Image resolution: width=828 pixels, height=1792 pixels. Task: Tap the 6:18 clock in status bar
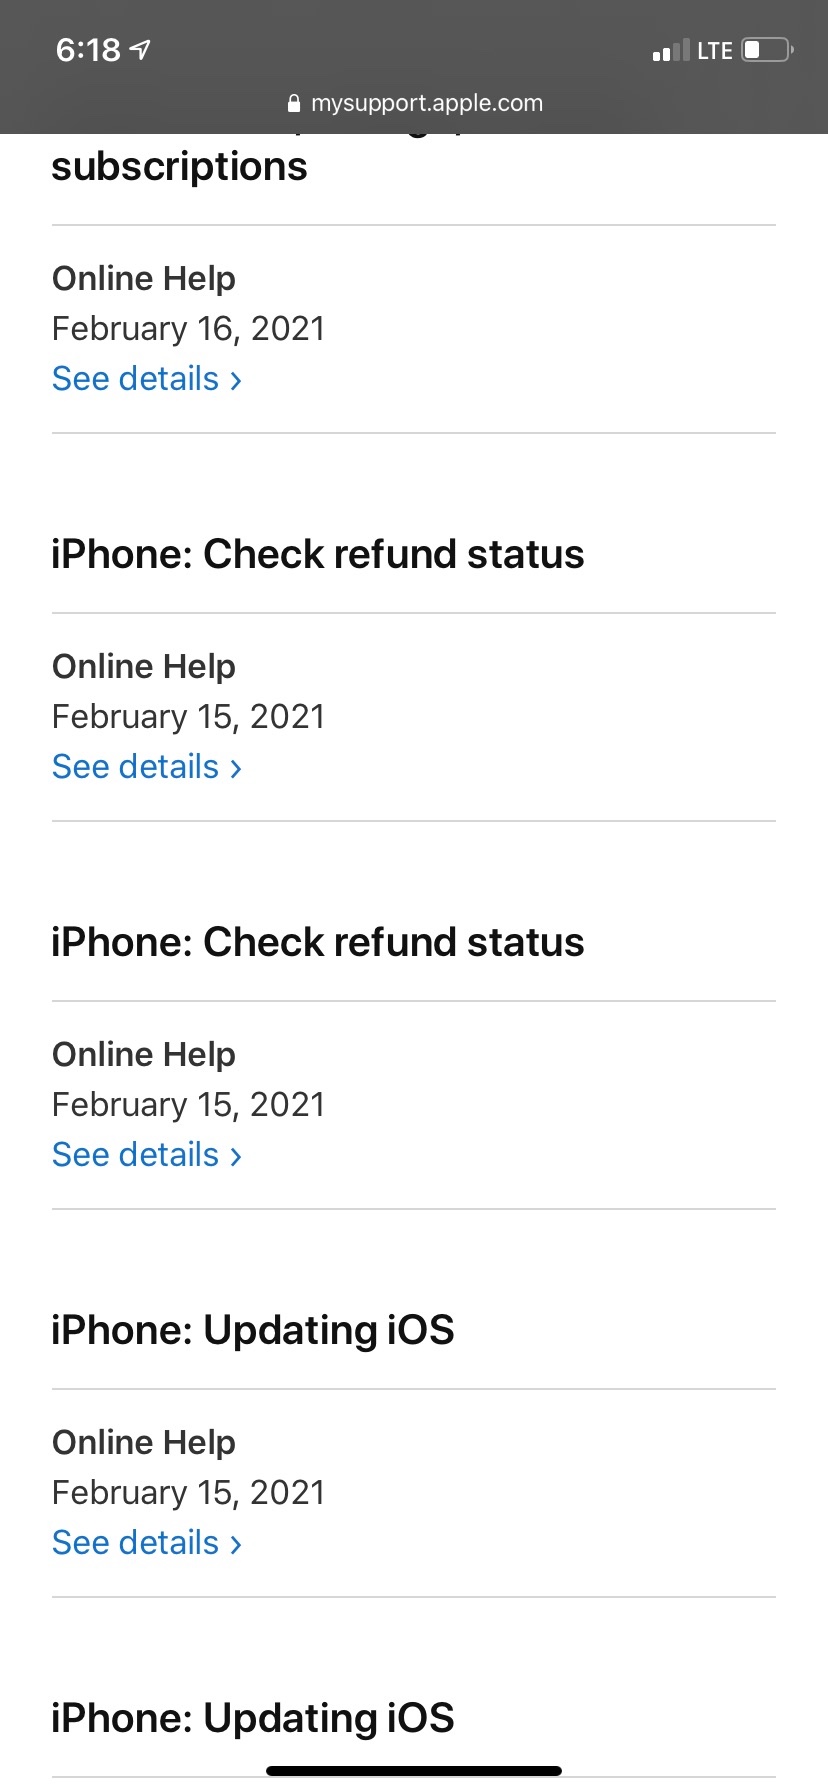click(x=88, y=50)
